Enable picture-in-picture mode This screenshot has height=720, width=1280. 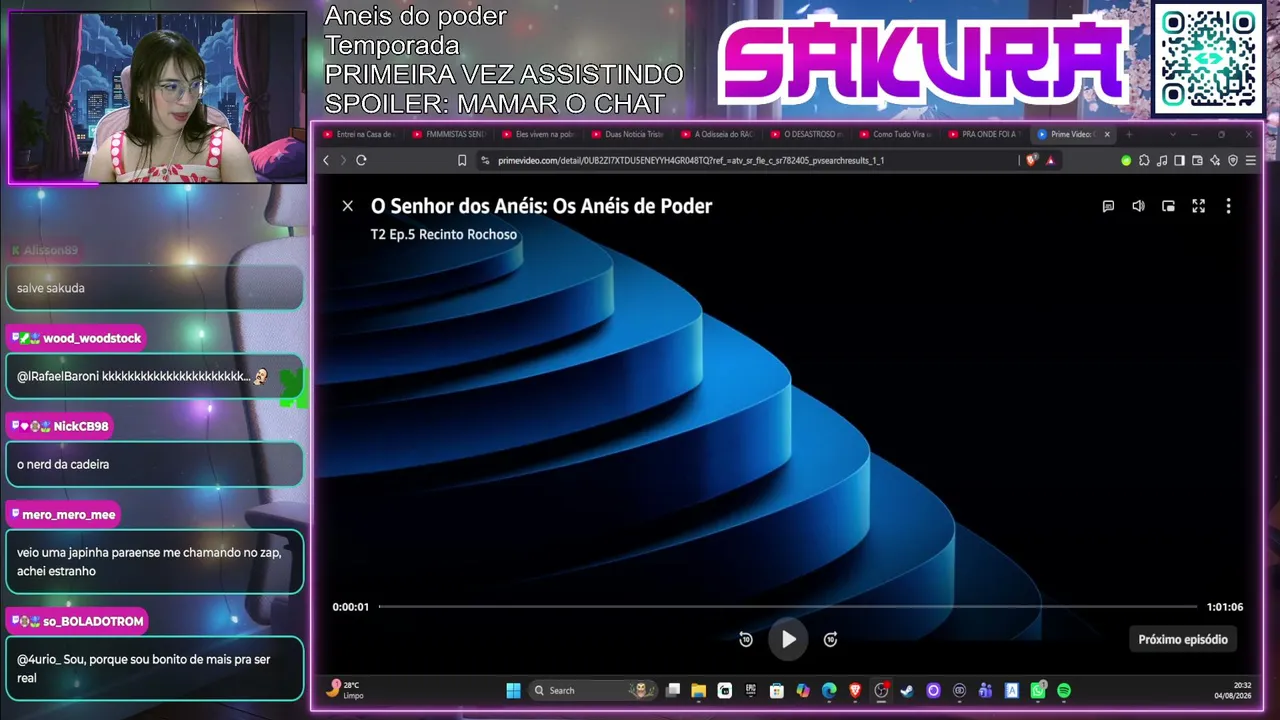point(1168,206)
